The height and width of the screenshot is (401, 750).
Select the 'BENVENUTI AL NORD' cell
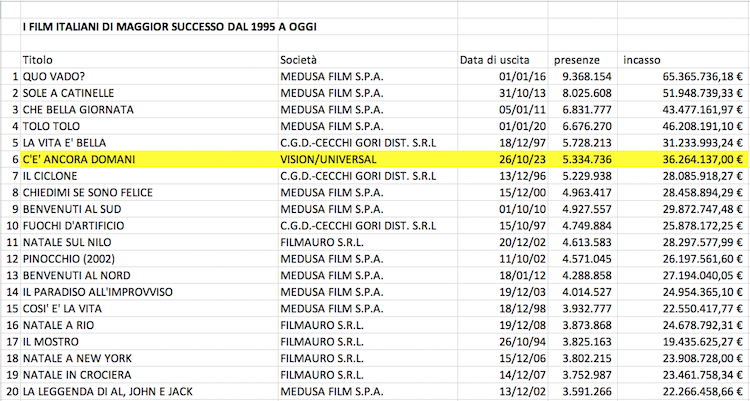149,275
